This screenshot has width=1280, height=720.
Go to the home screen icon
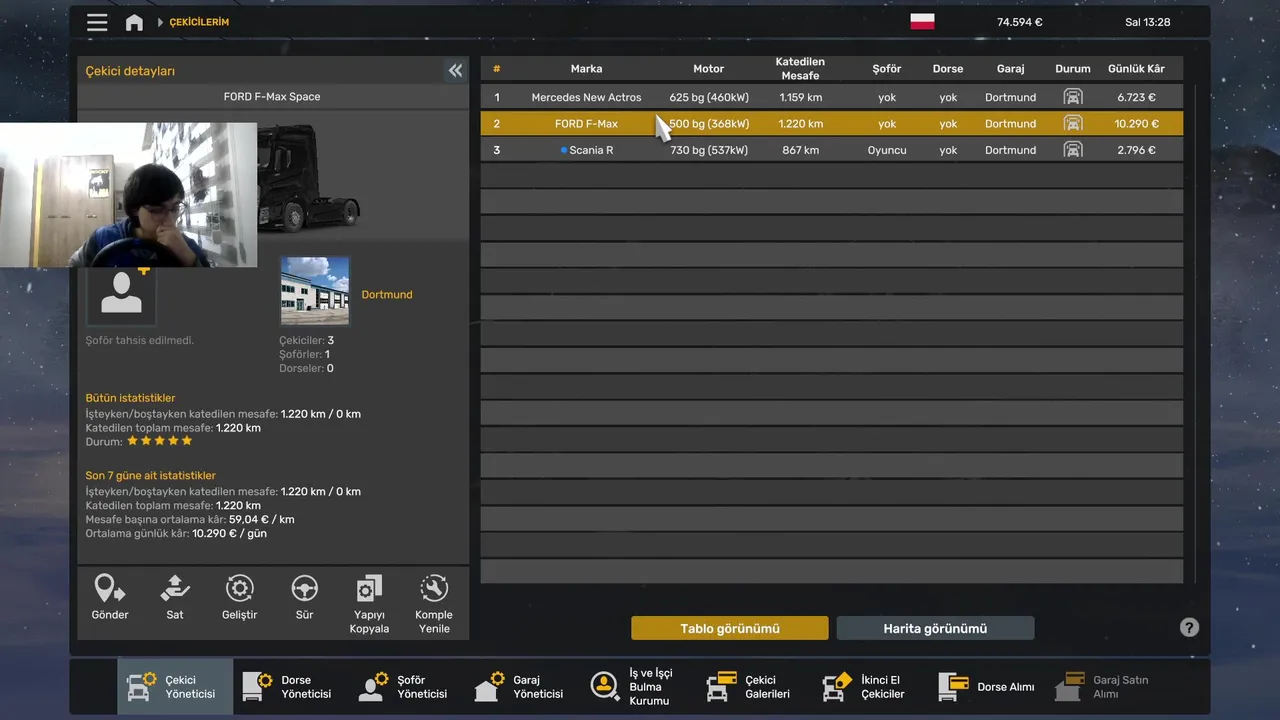134,22
